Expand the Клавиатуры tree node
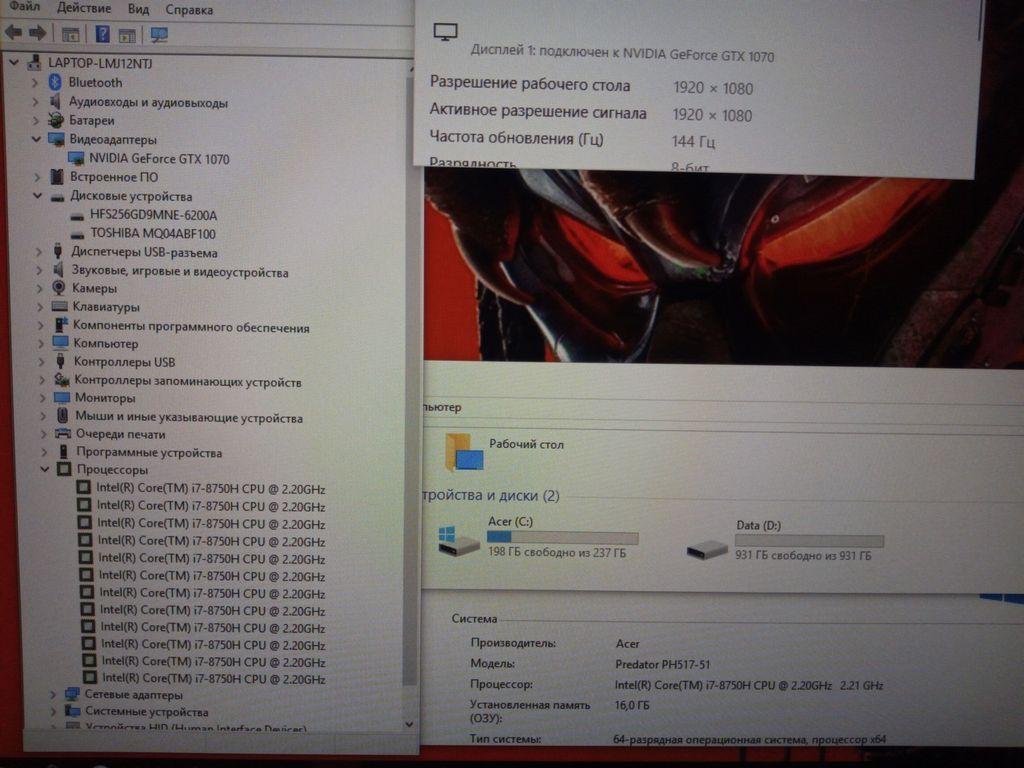The height and width of the screenshot is (768, 1024). click(40, 307)
